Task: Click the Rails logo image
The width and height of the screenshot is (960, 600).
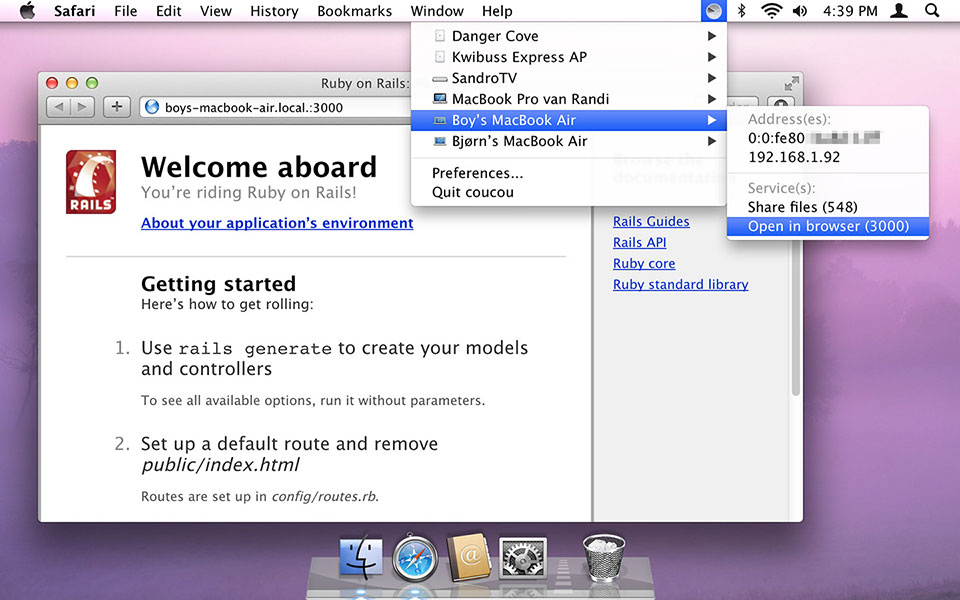Action: pos(91,182)
